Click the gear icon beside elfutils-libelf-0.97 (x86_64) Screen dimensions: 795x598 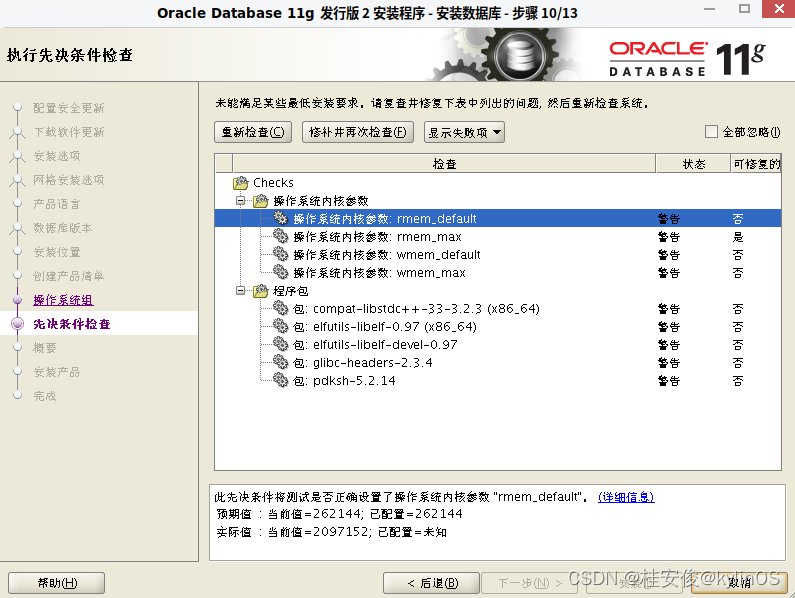click(x=280, y=326)
